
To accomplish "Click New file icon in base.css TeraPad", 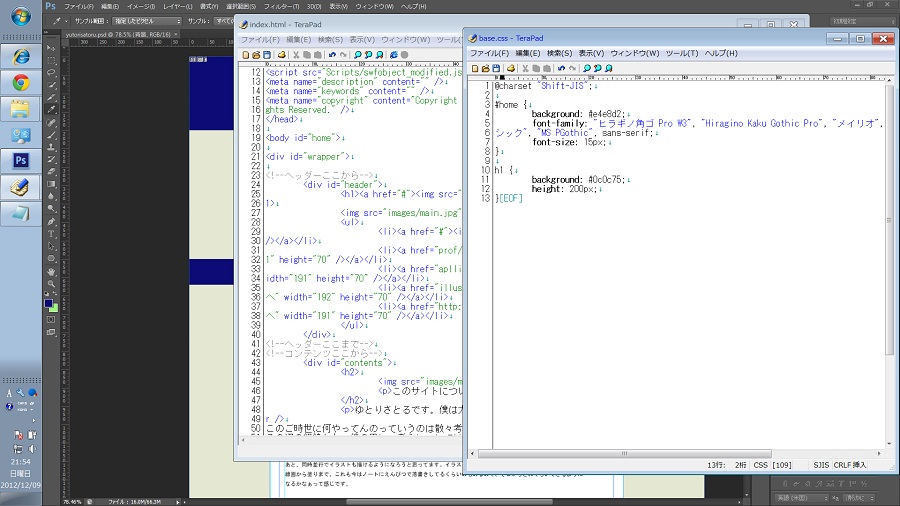I will 475,68.
